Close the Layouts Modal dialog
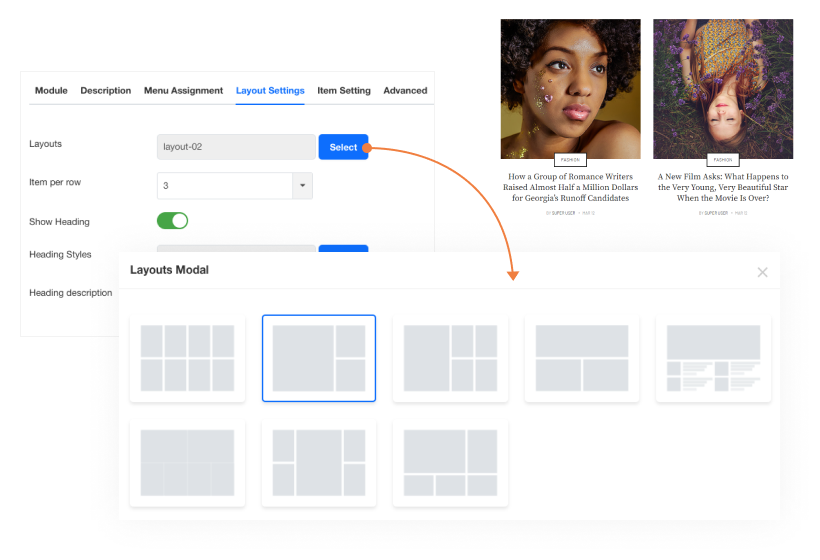820x560 pixels. pyautogui.click(x=762, y=272)
